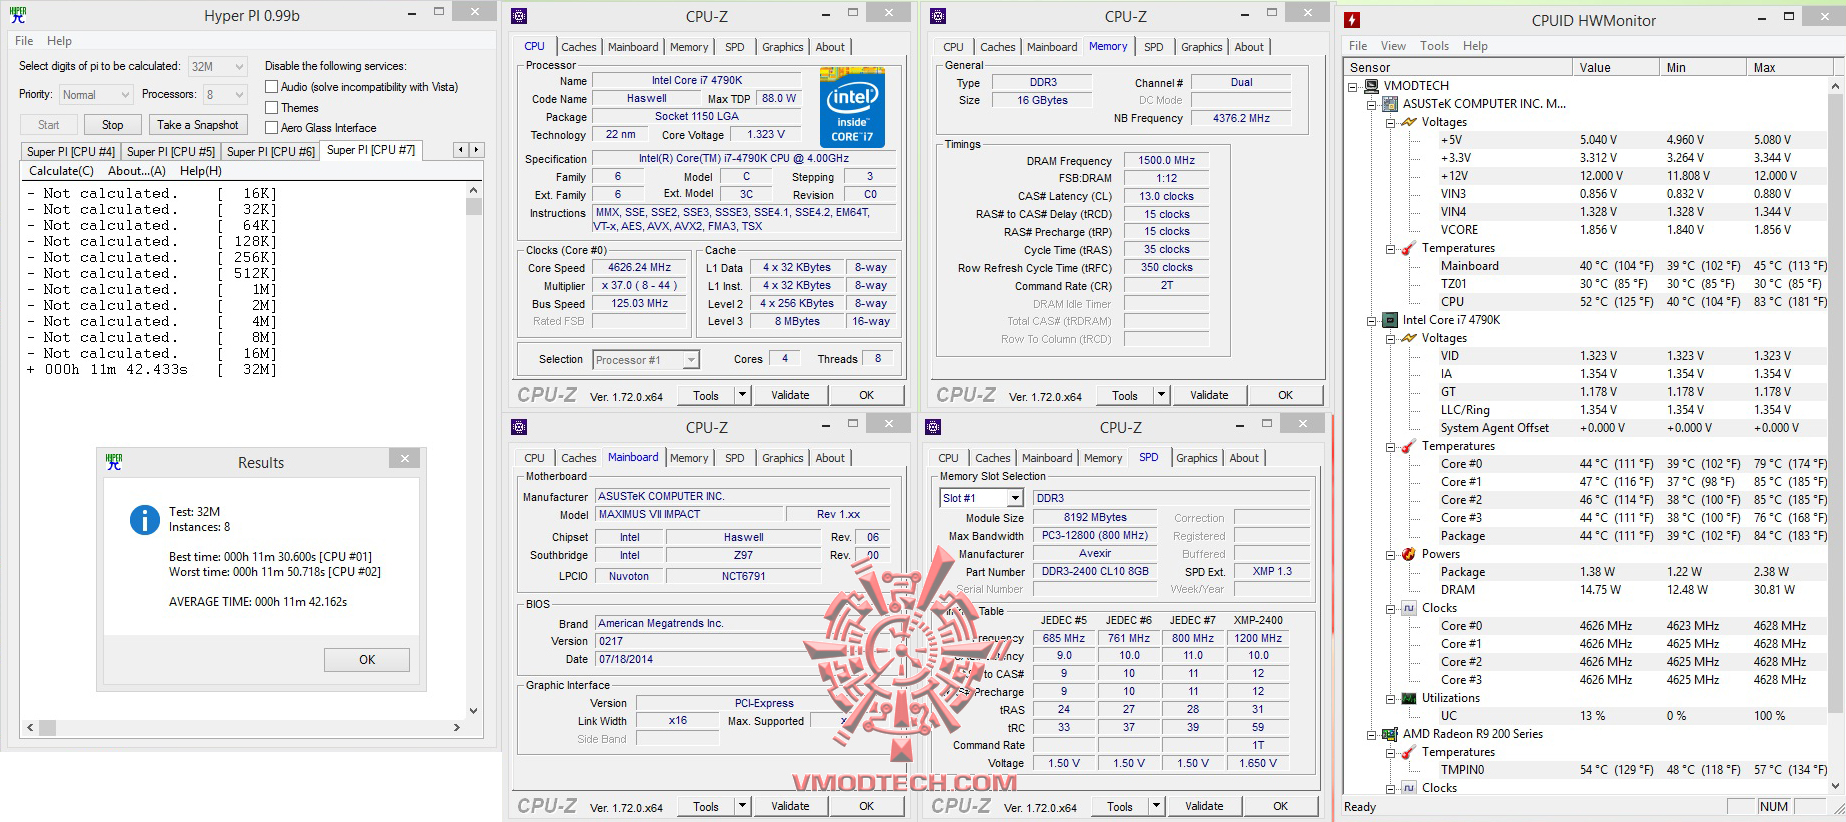Click Validate in the CPU-tab CPU-Z window
Image resolution: width=1846 pixels, height=822 pixels.
790,395
